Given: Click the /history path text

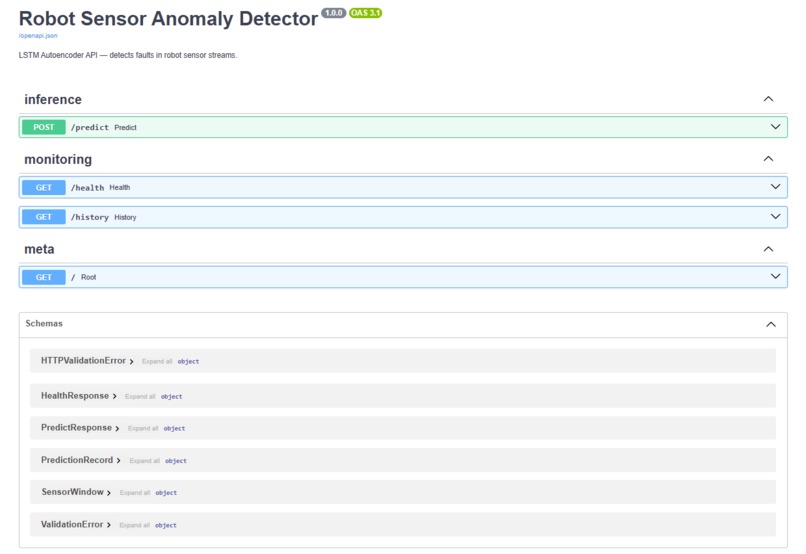Looking at the screenshot, I should tap(89, 217).
